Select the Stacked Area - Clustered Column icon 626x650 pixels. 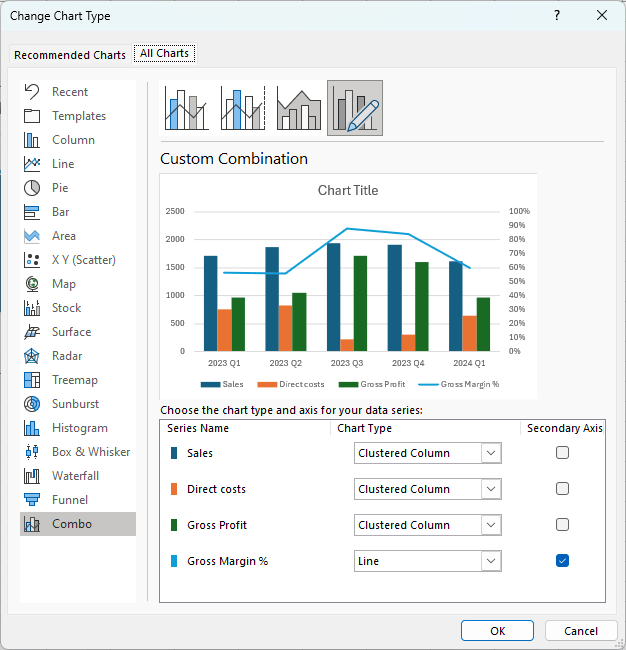pos(299,107)
